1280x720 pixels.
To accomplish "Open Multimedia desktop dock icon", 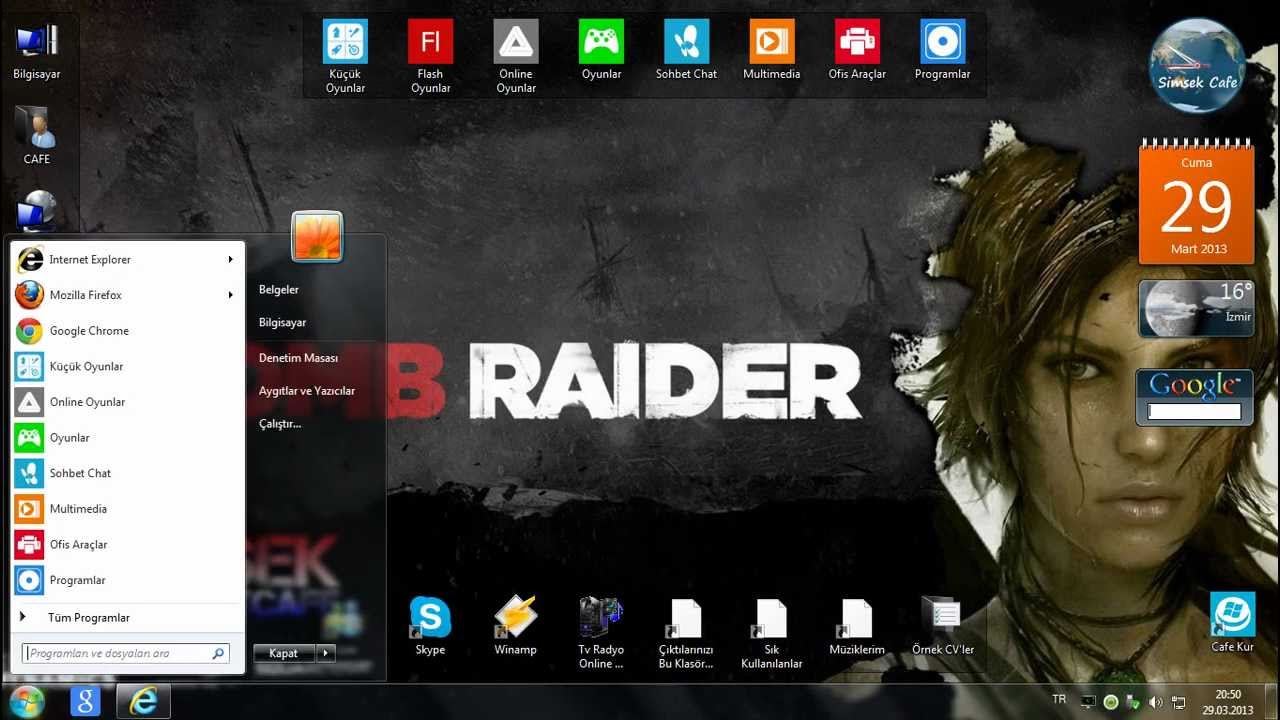I will (x=772, y=50).
